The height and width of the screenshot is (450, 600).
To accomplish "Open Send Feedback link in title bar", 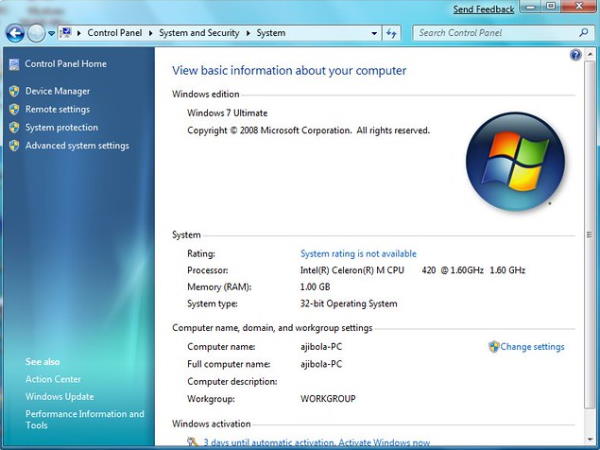I will click(484, 9).
